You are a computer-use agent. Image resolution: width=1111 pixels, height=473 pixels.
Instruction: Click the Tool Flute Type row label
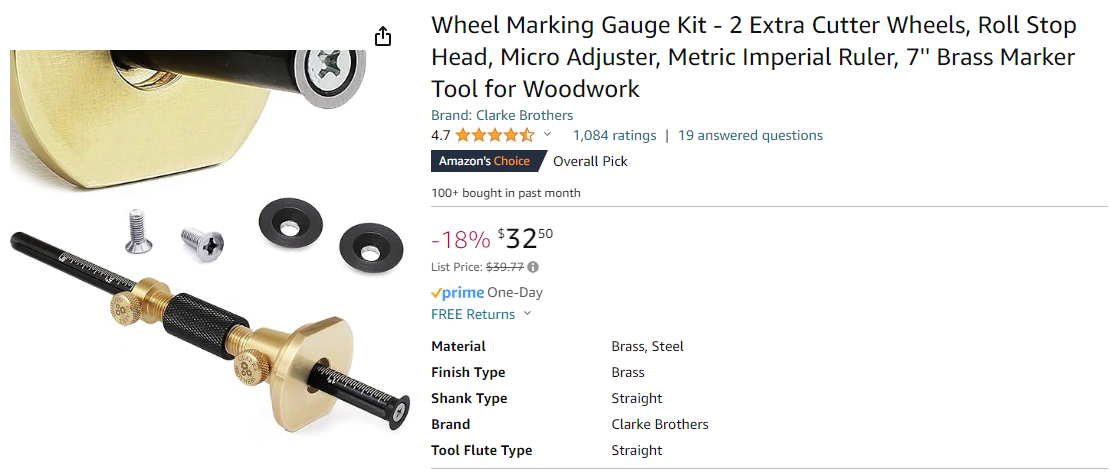(x=481, y=450)
